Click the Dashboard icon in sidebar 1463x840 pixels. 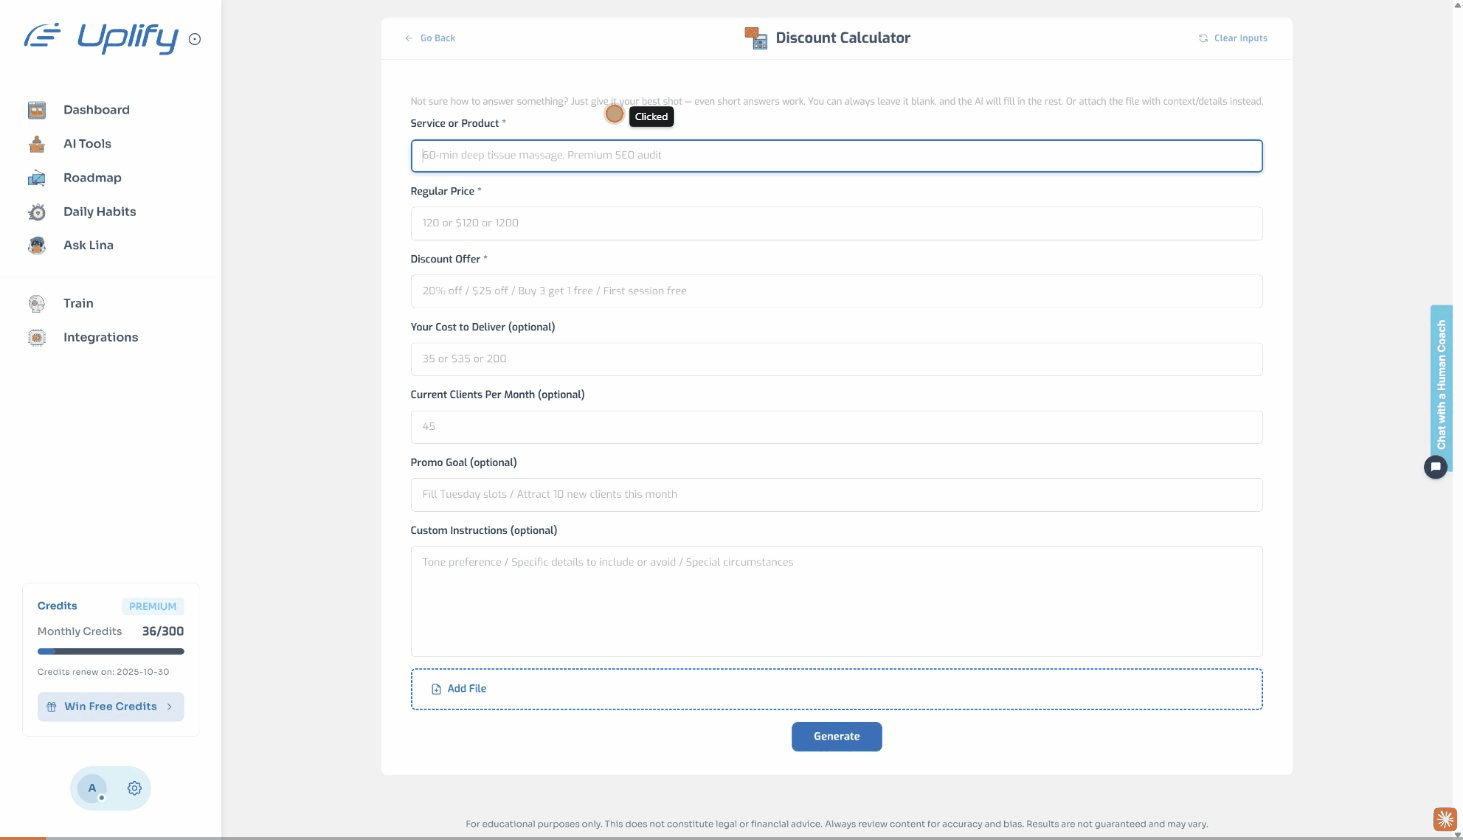coord(37,110)
